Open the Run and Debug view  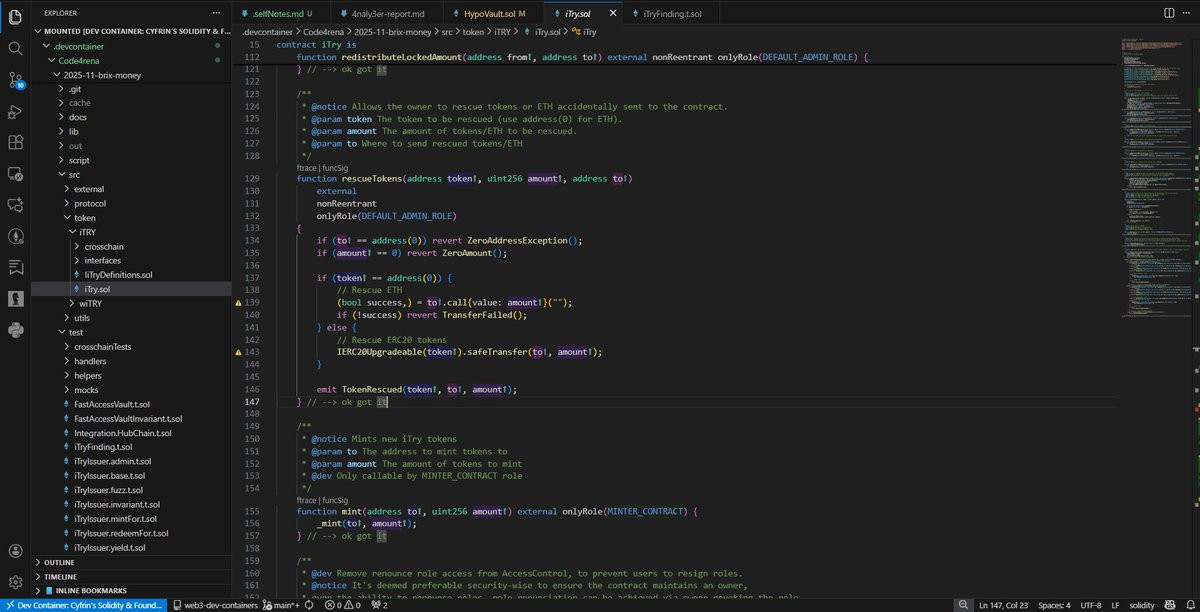click(x=15, y=112)
